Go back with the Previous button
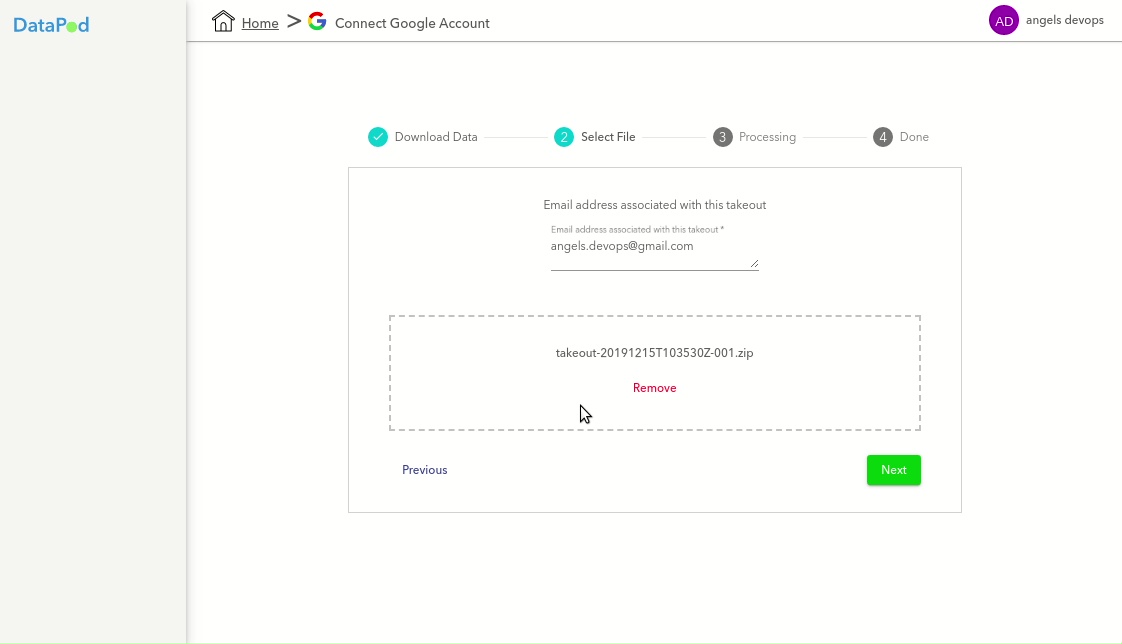The image size is (1122, 644). (x=424, y=470)
